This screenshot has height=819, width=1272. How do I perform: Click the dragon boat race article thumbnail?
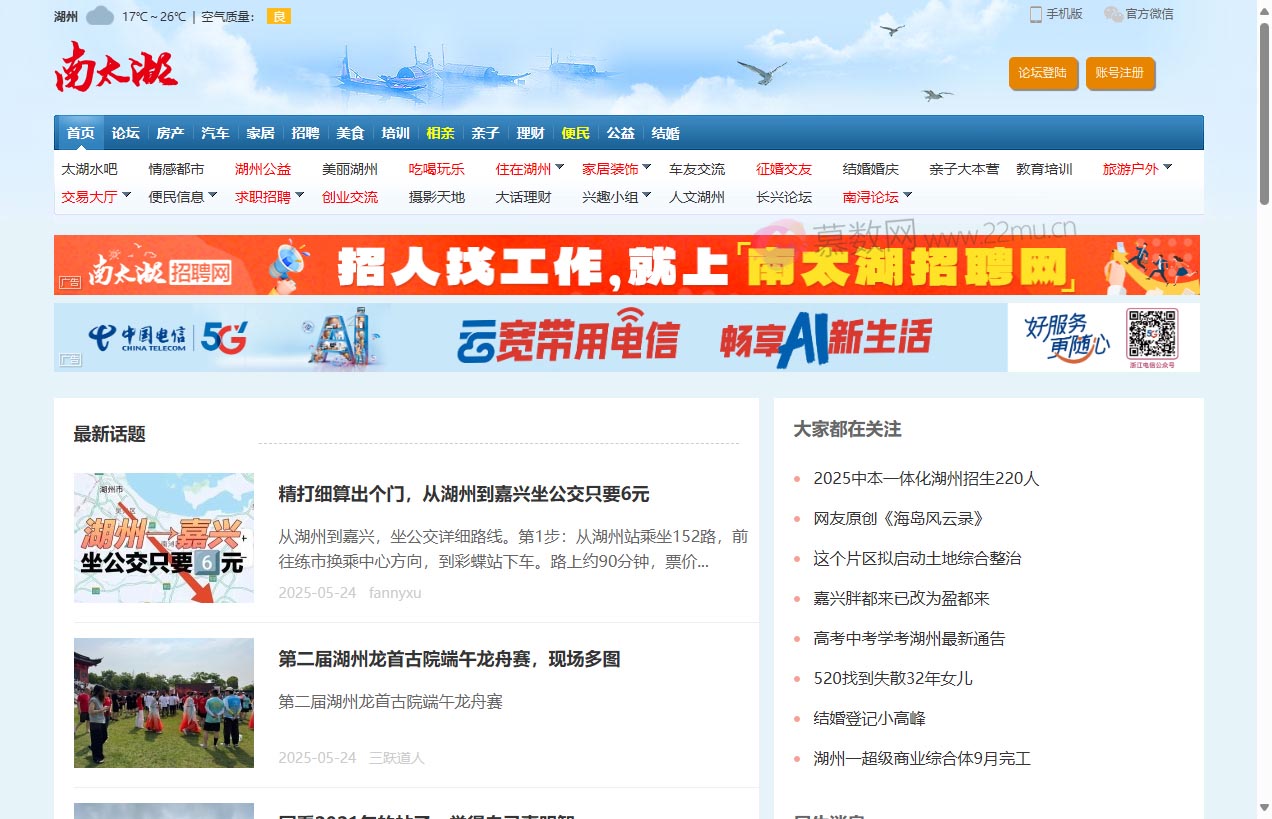[164, 702]
